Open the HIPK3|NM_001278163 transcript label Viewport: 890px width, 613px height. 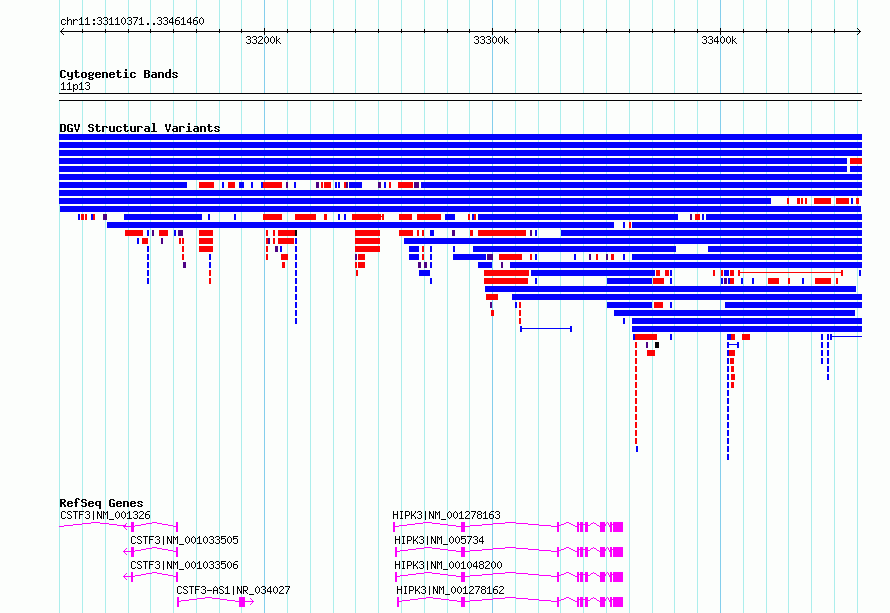click(446, 515)
